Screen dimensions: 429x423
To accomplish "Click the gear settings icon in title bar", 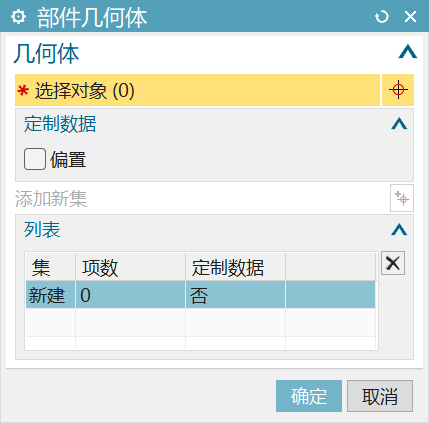I will tap(18, 16).
